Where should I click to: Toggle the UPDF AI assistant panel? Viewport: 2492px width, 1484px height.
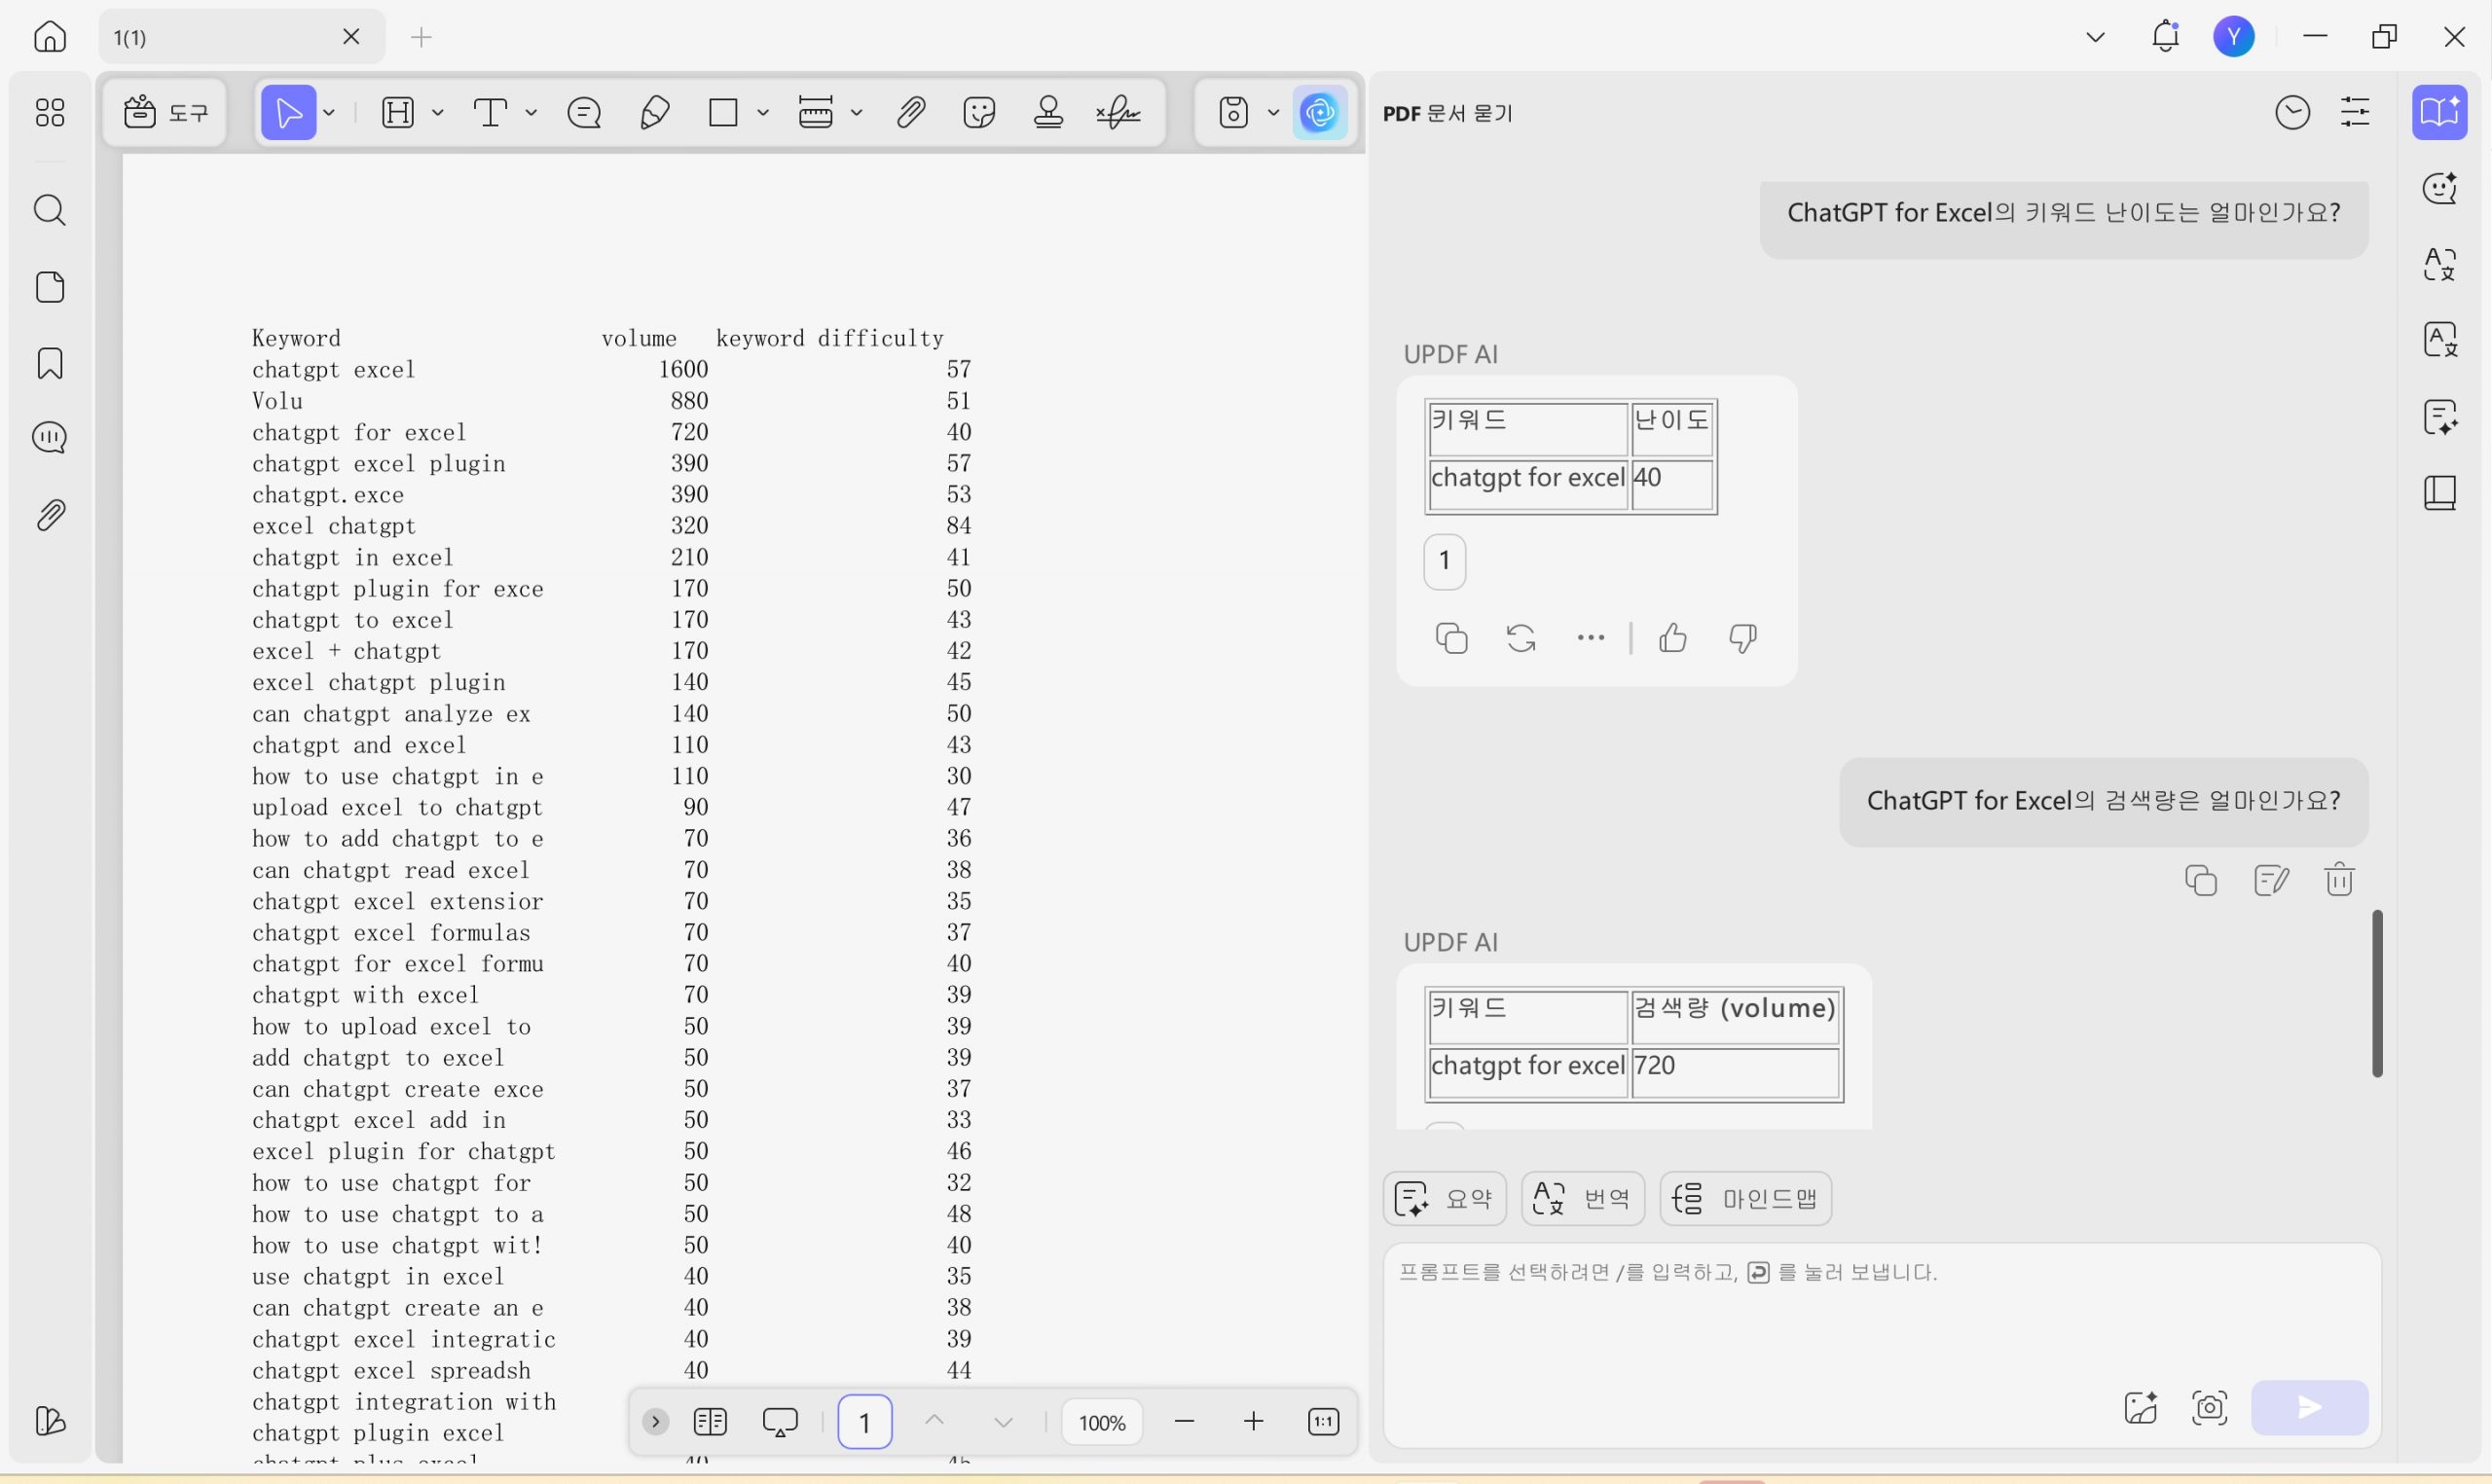pyautogui.click(x=1320, y=112)
